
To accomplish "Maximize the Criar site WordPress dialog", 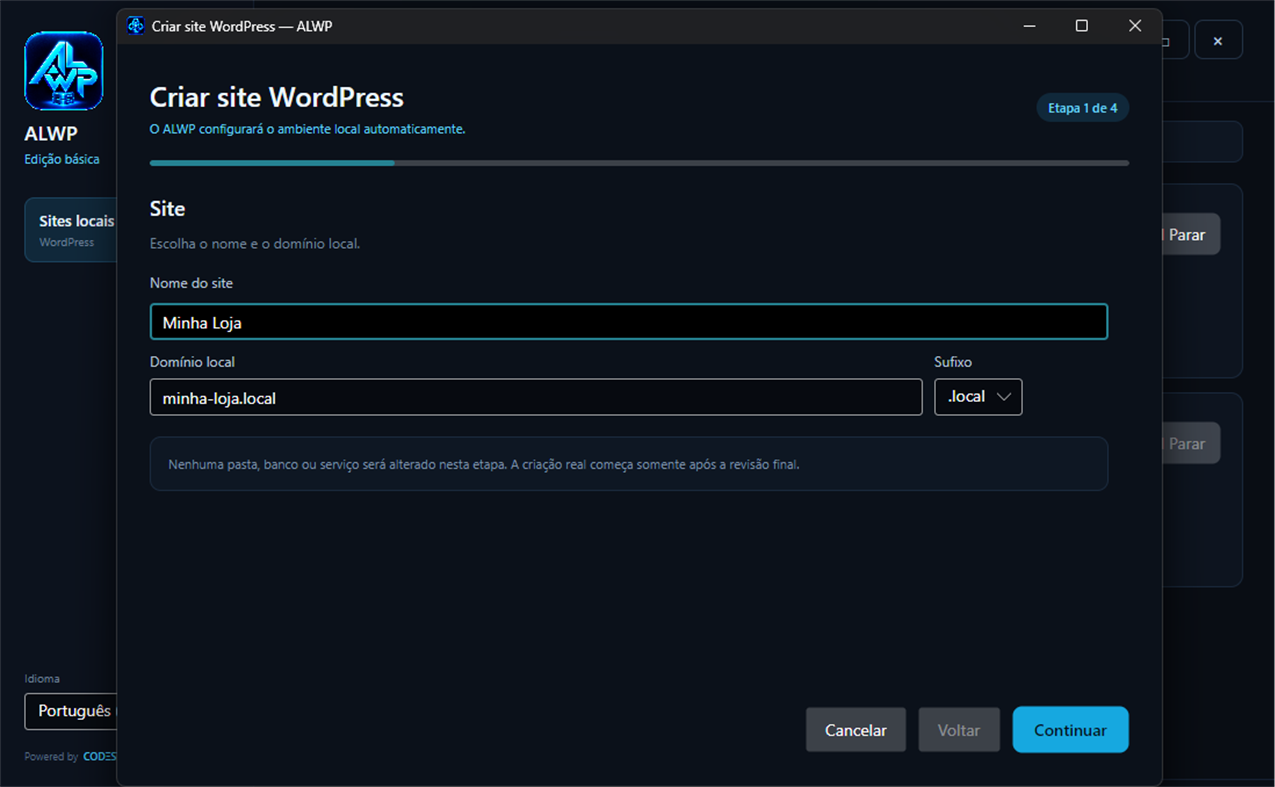I will coord(1081,26).
